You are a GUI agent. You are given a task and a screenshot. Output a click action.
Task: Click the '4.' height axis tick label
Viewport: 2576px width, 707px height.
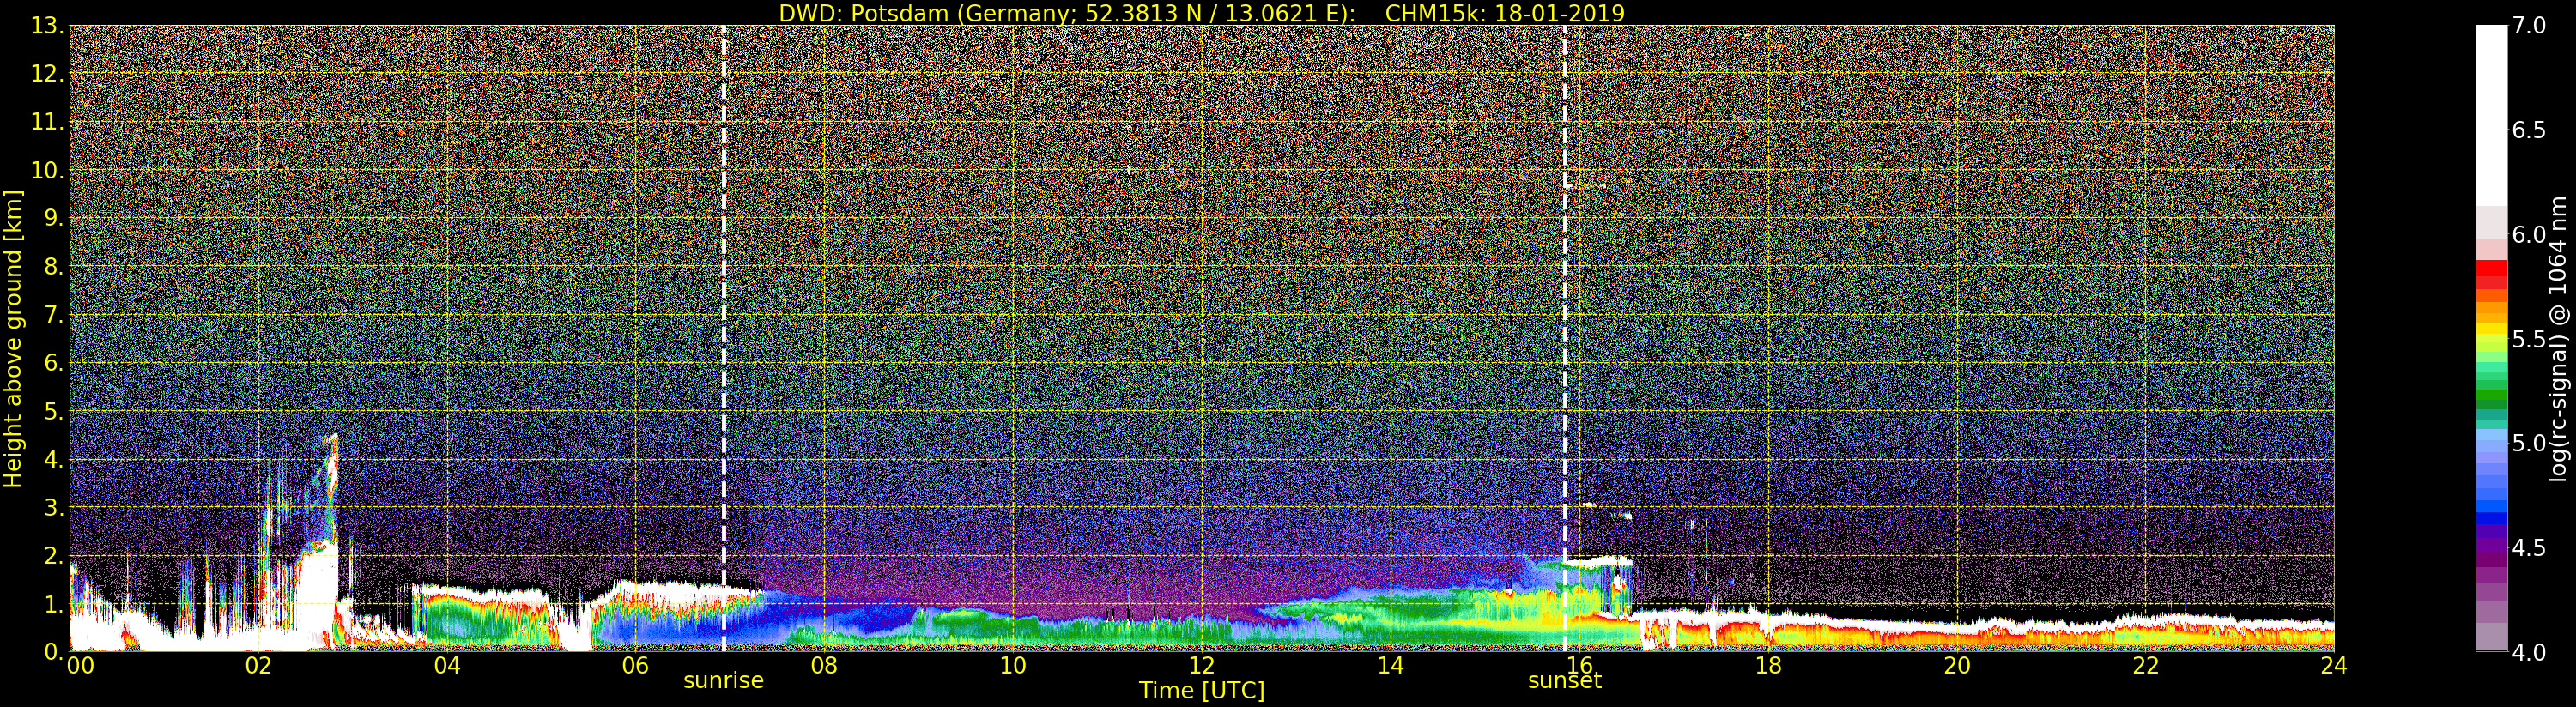[x=54, y=459]
